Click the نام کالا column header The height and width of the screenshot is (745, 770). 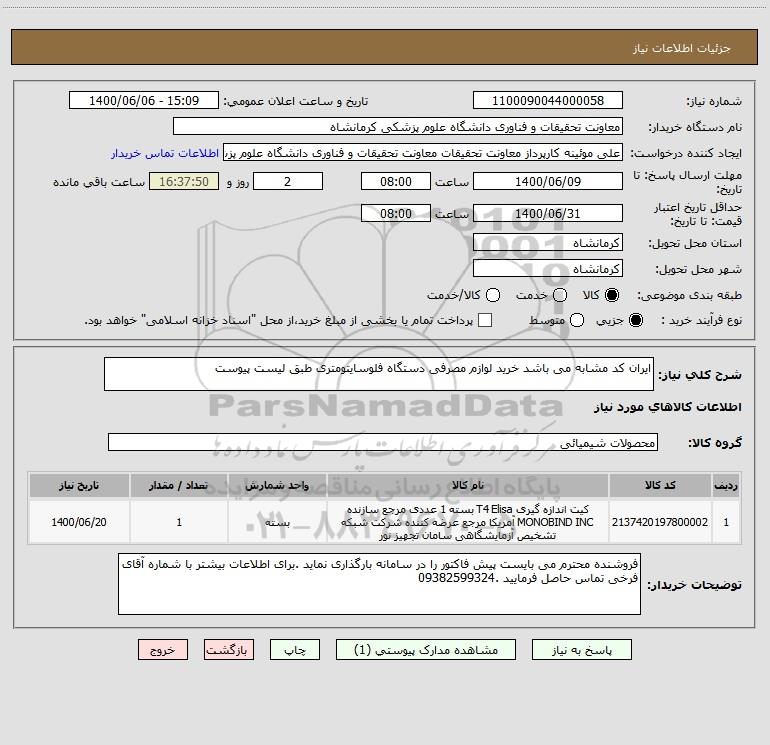click(x=468, y=485)
